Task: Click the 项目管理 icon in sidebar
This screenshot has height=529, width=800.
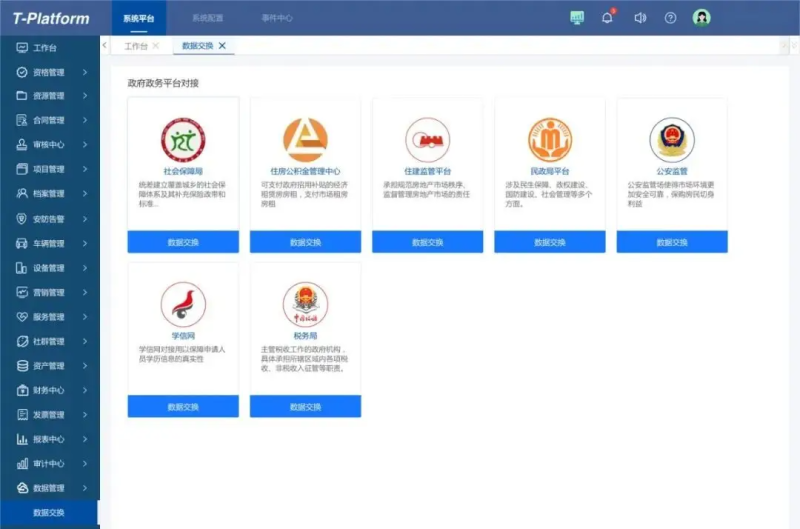Action: [x=22, y=169]
